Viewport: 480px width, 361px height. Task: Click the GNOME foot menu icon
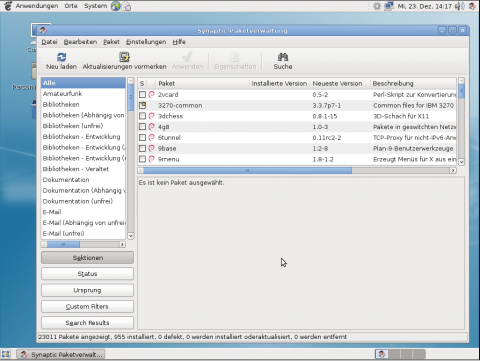[x=8, y=6]
